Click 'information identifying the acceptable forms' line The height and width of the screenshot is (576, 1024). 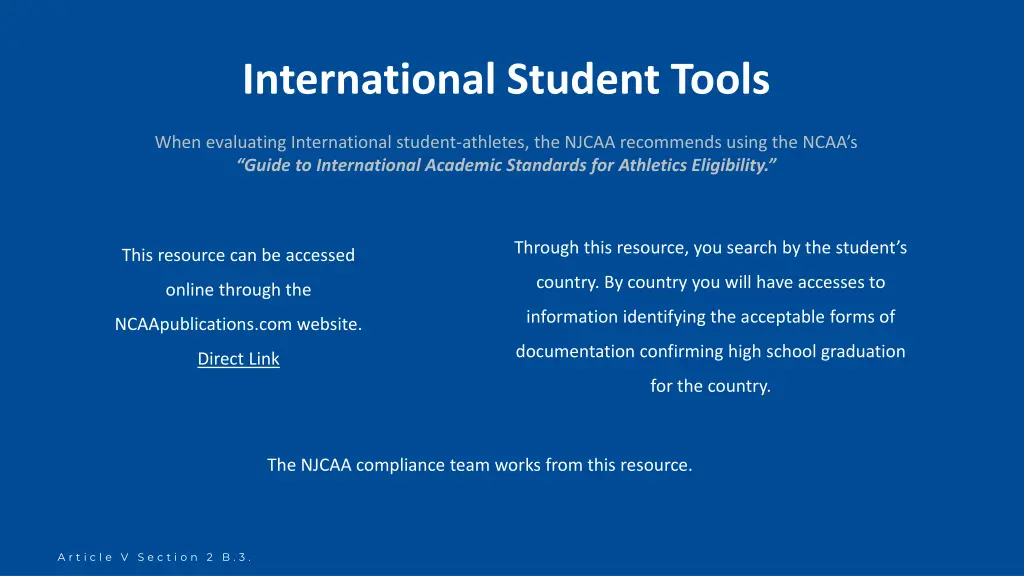tap(711, 317)
